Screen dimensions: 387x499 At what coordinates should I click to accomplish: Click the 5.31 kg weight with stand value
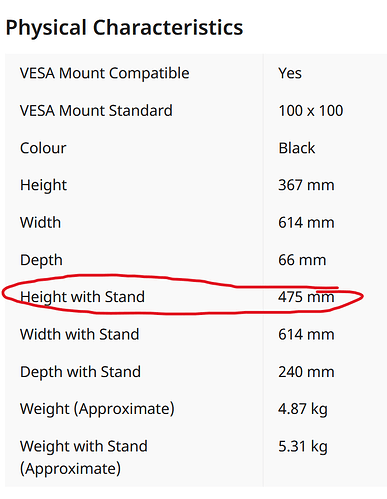(x=303, y=447)
